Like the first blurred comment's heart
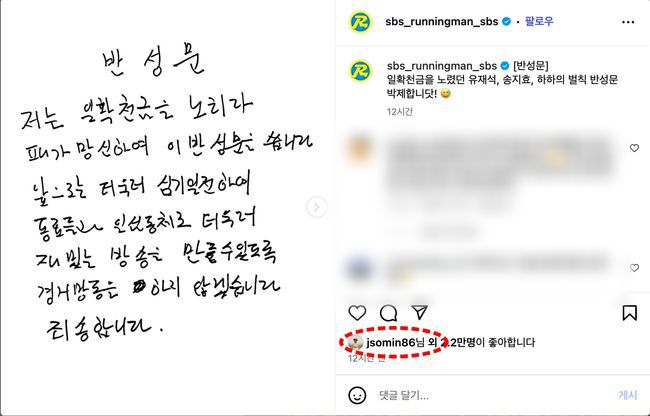Viewport: 650px width, 416px height. point(634,148)
